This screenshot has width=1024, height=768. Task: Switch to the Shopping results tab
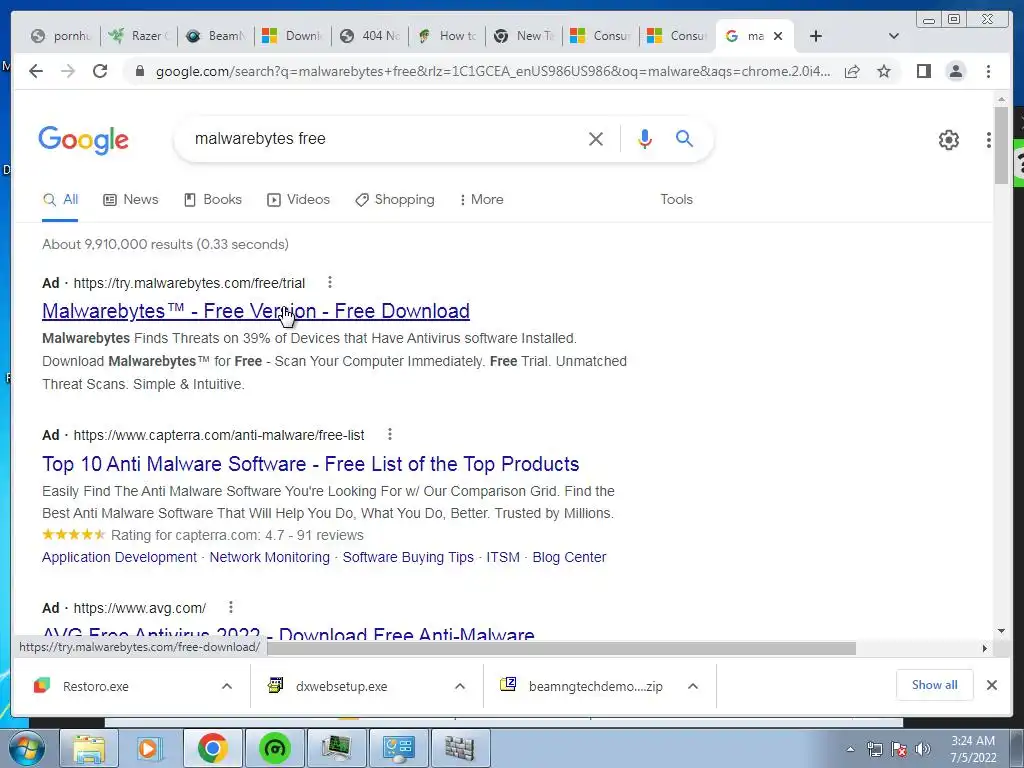coord(394,199)
